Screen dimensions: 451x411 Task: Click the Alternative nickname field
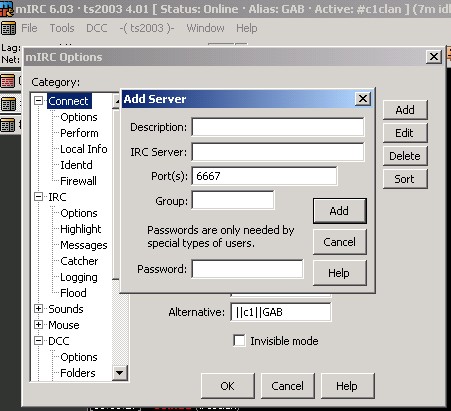coord(281,312)
